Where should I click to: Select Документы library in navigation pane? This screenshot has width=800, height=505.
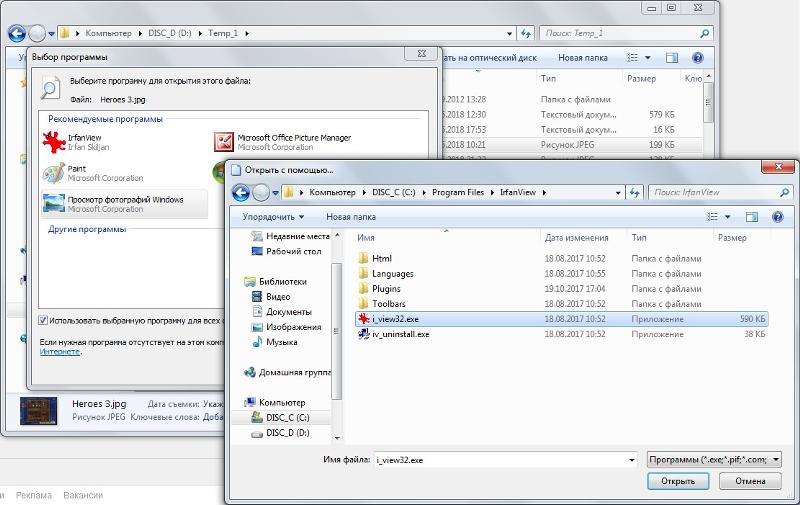click(282, 312)
